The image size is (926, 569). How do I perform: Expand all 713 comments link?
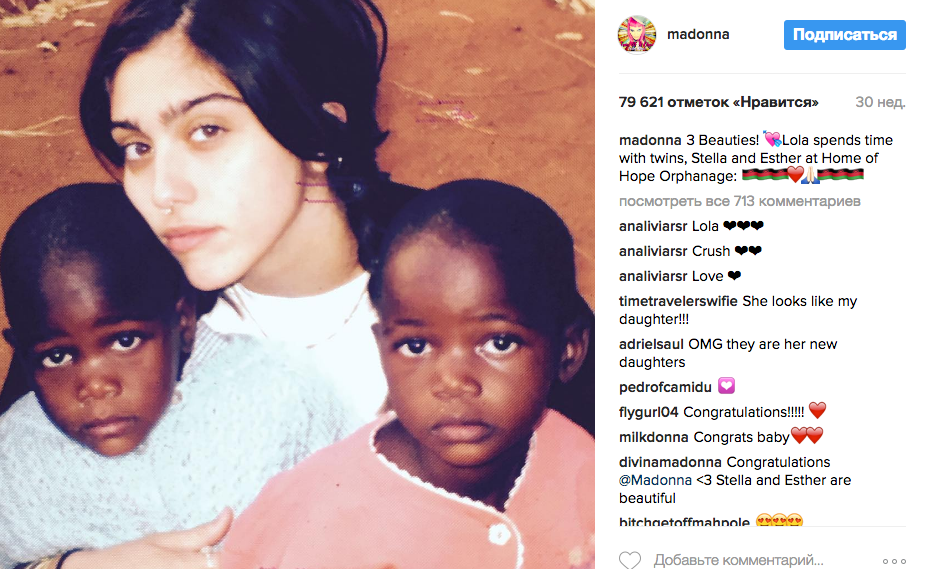(739, 201)
